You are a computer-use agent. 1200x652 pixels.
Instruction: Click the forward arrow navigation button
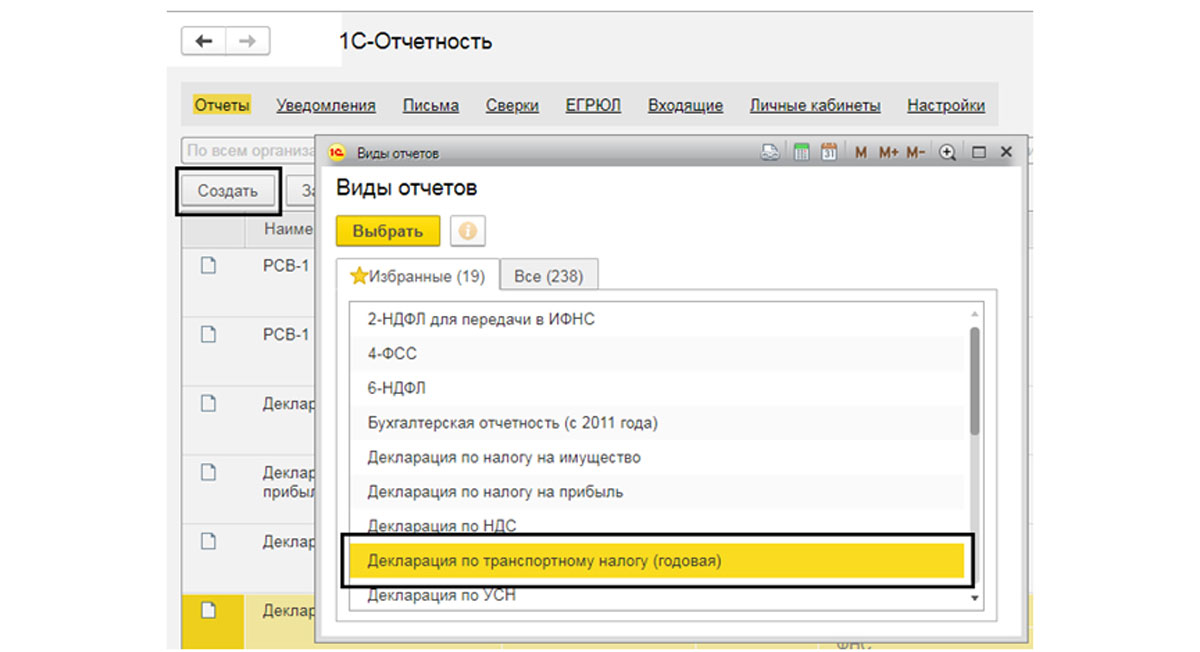[x=248, y=41]
